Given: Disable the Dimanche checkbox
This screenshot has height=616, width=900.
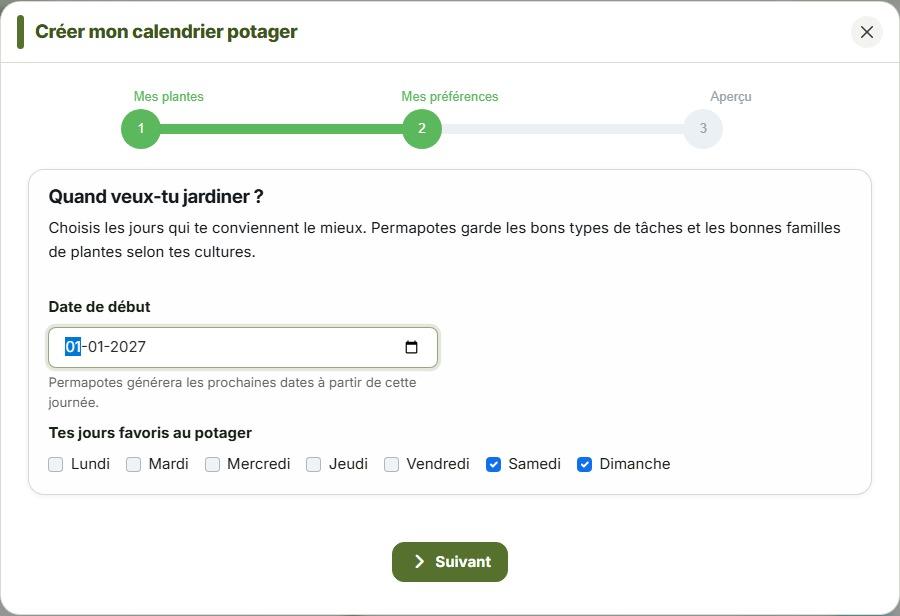Looking at the screenshot, I should 584,464.
